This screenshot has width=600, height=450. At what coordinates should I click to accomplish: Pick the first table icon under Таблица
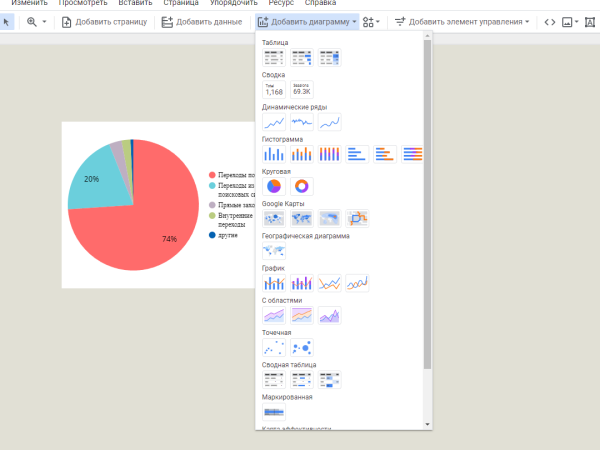tap(273, 57)
